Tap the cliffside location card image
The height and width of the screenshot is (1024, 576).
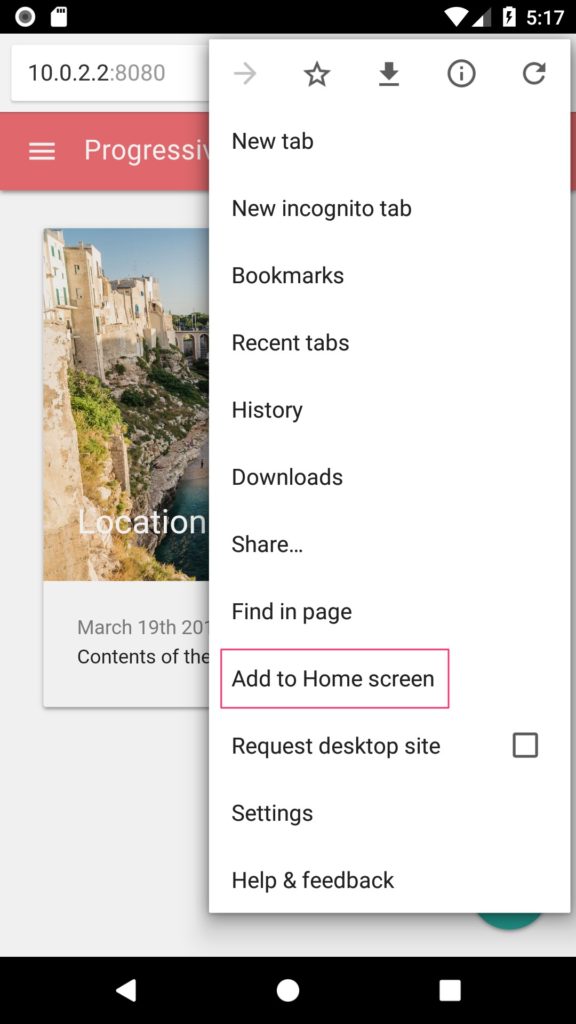coord(126,404)
